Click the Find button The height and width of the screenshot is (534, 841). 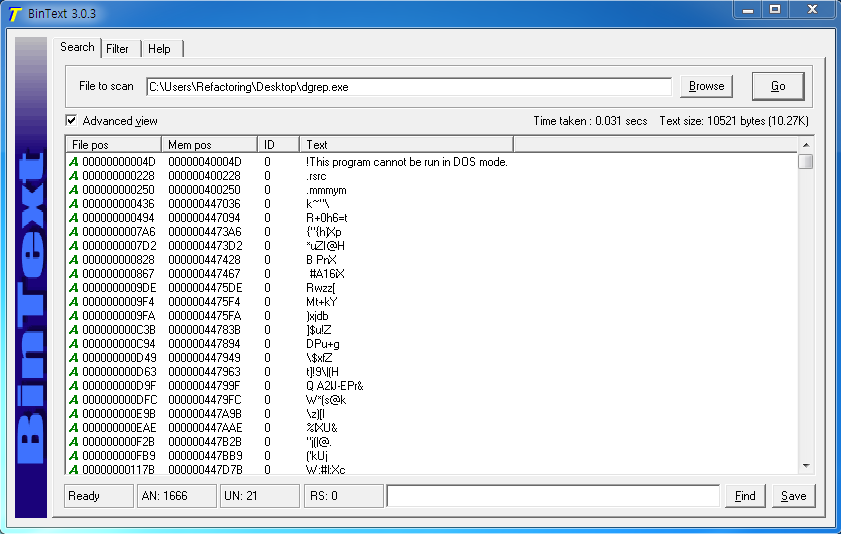(745, 496)
